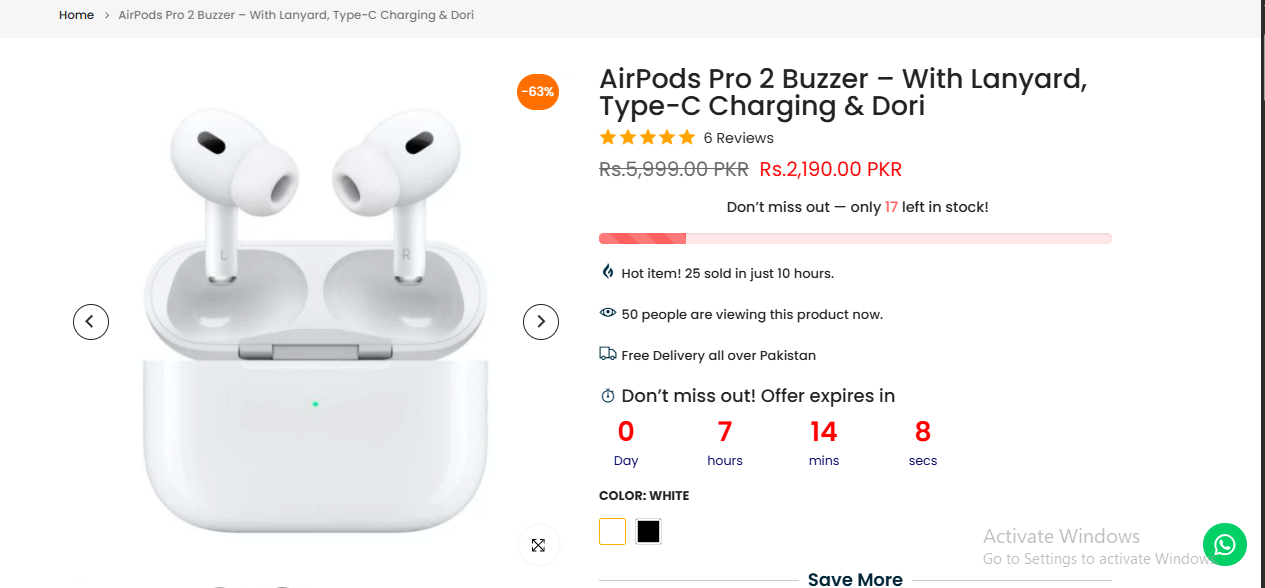Image resolution: width=1265 pixels, height=588 pixels.
Task: Click the Free Delivery truck icon
Action: 608,354
